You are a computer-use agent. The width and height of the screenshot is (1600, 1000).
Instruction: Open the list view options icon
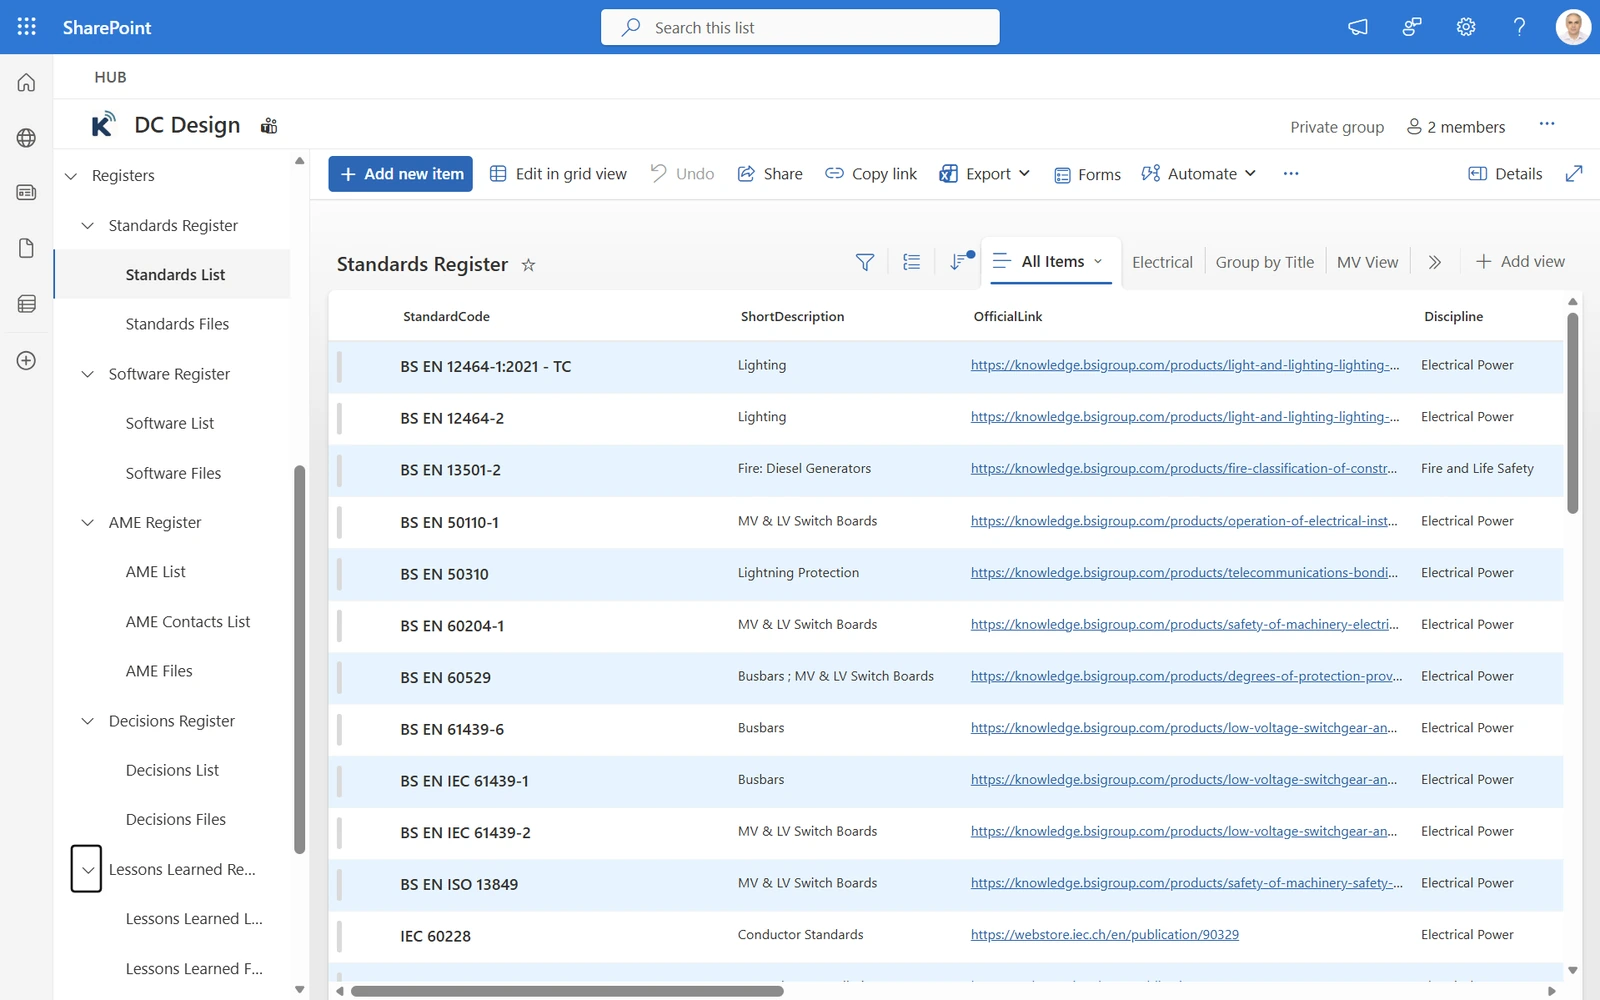tap(910, 261)
